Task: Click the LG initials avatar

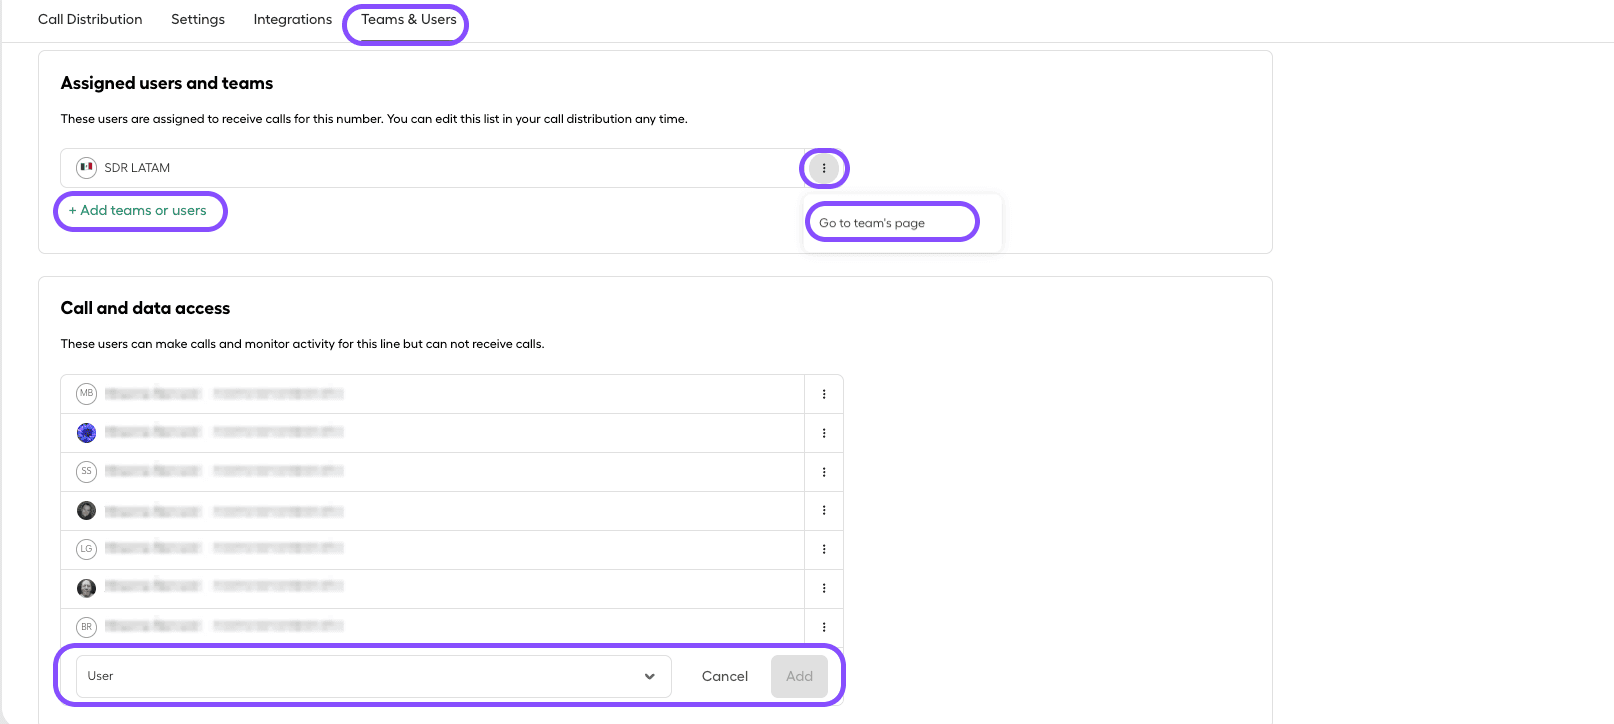Action: coord(86,548)
